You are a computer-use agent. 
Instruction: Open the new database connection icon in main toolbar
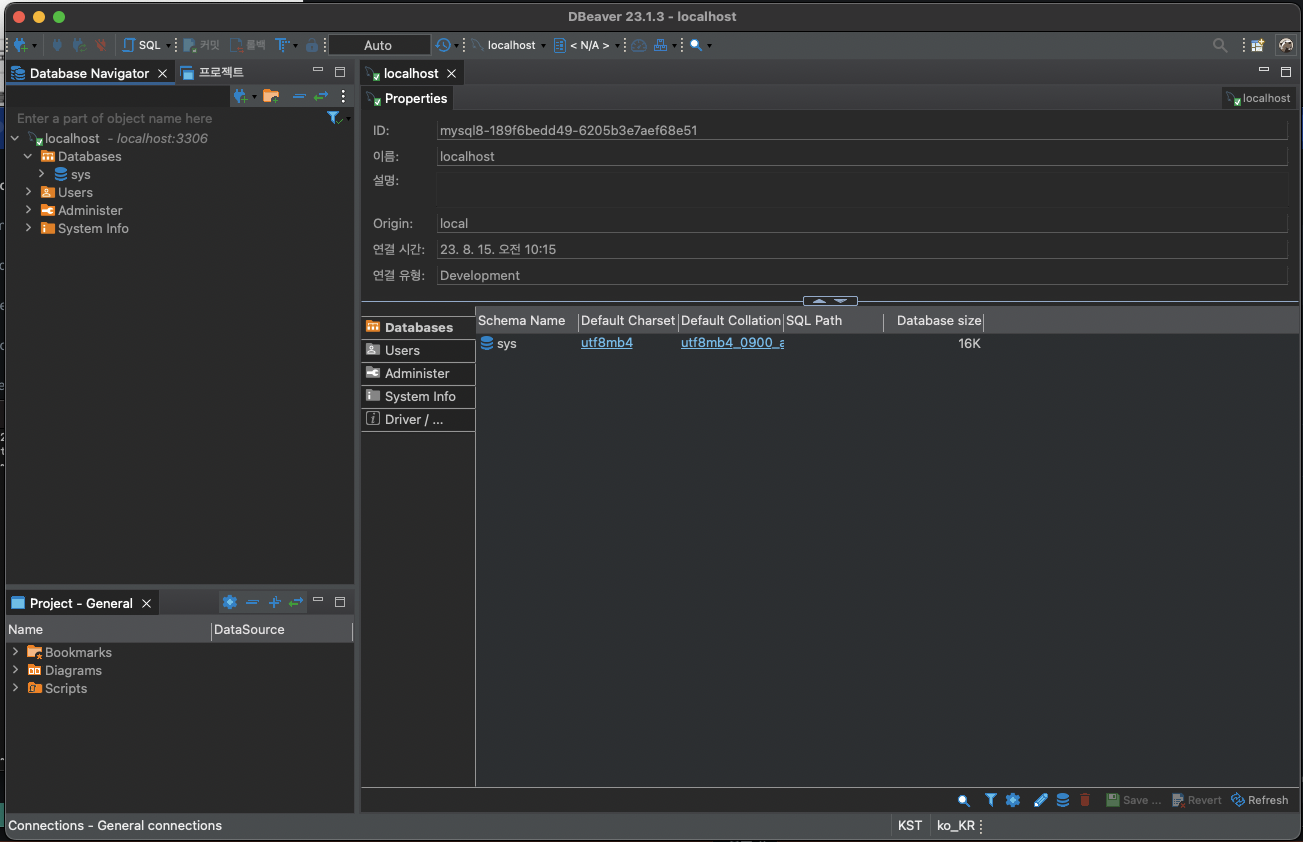click(x=20, y=45)
